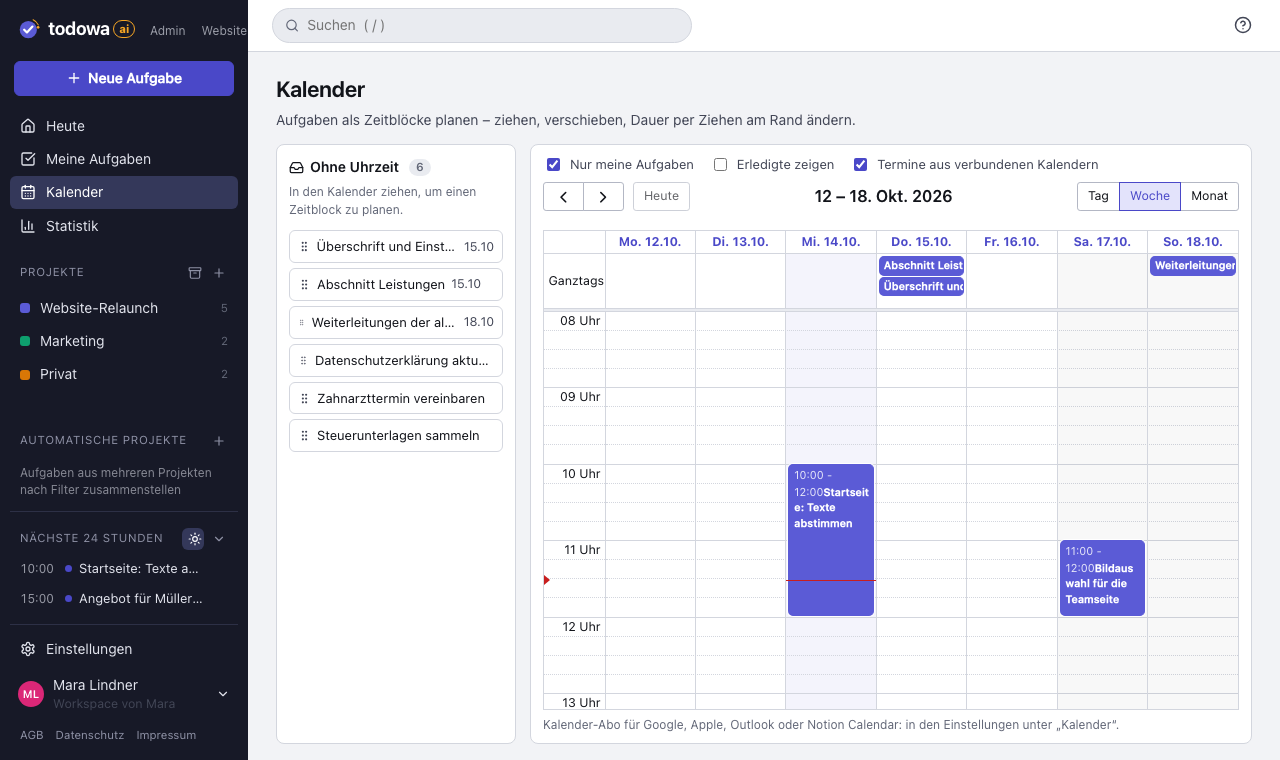This screenshot has height=760, width=1280.
Task: Open the Datenschutz footer link
Action: point(90,735)
